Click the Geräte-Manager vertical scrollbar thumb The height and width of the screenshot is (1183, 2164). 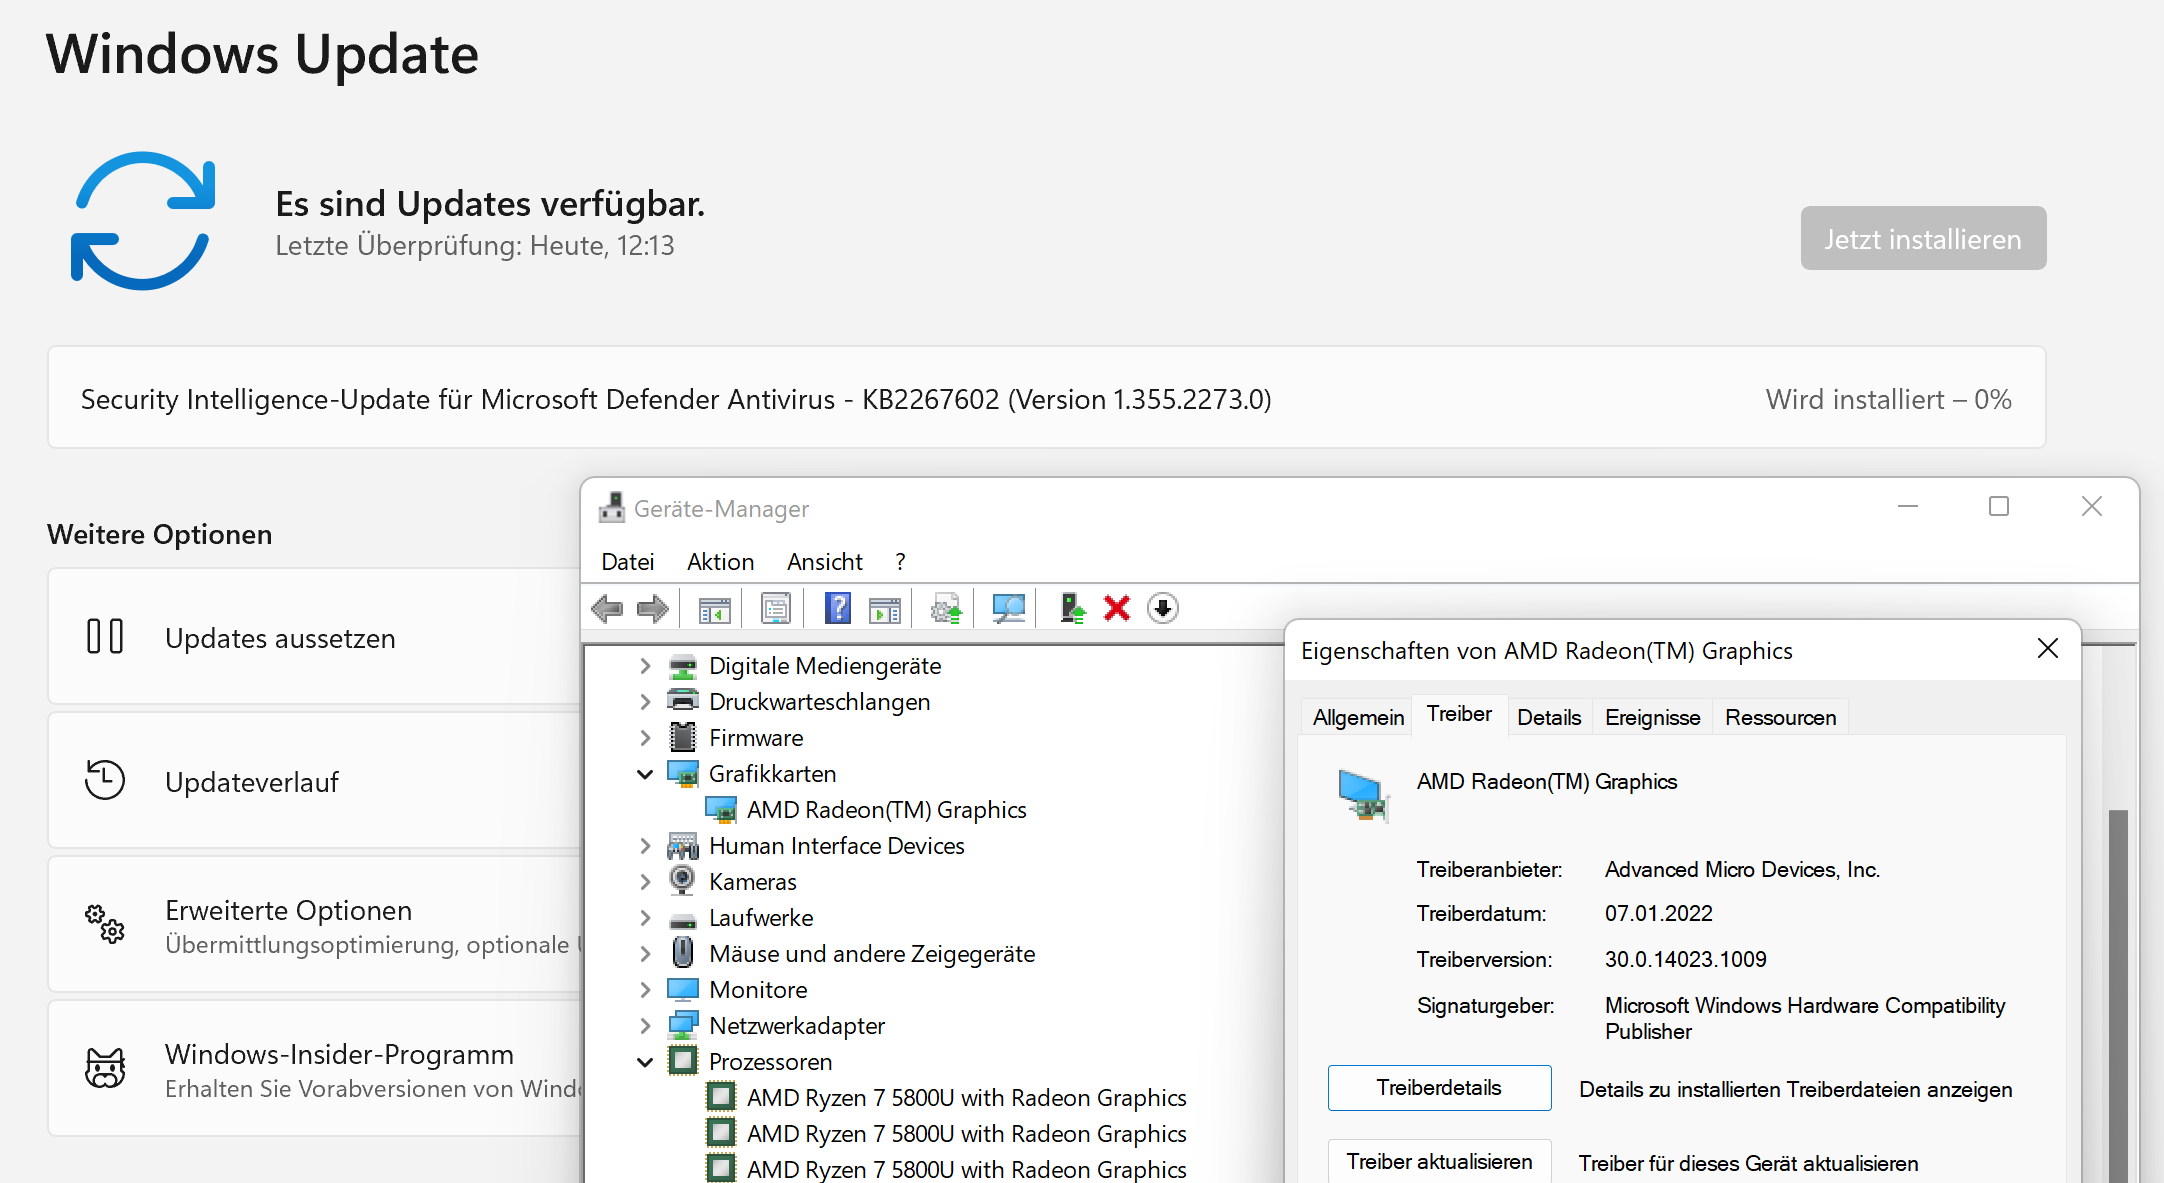point(2118,995)
